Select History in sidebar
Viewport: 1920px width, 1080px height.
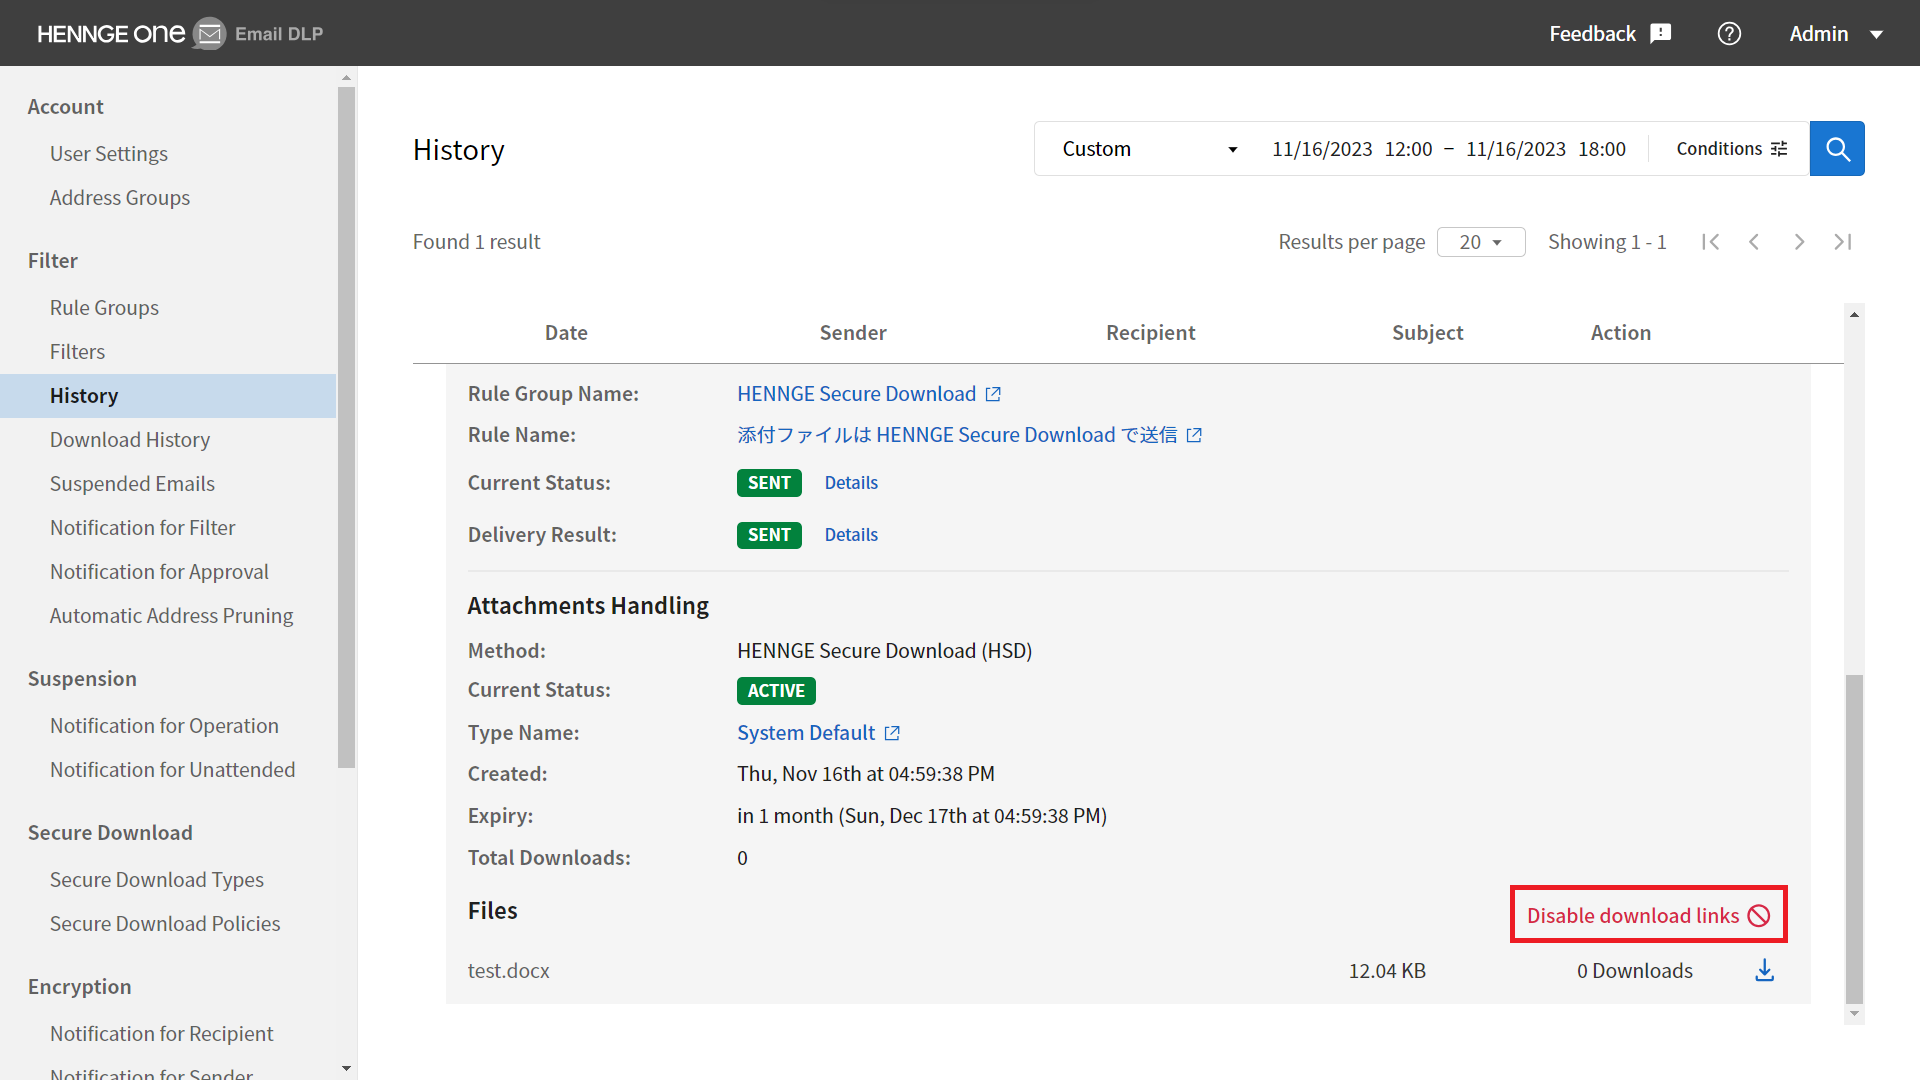(168, 396)
